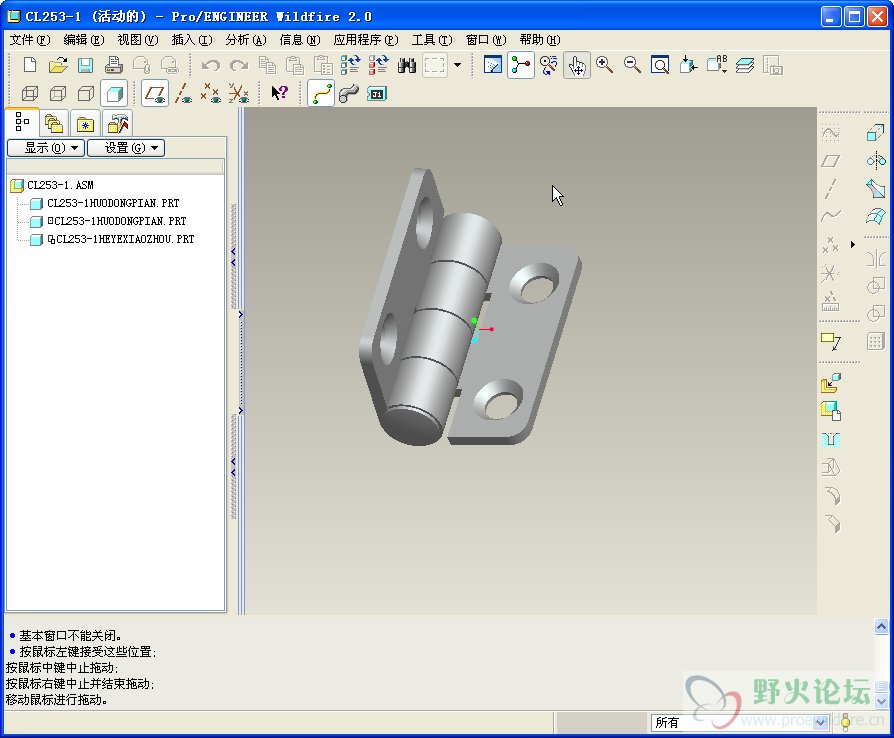Add a component to the assembly
The height and width of the screenshot is (738, 894).
click(x=831, y=383)
